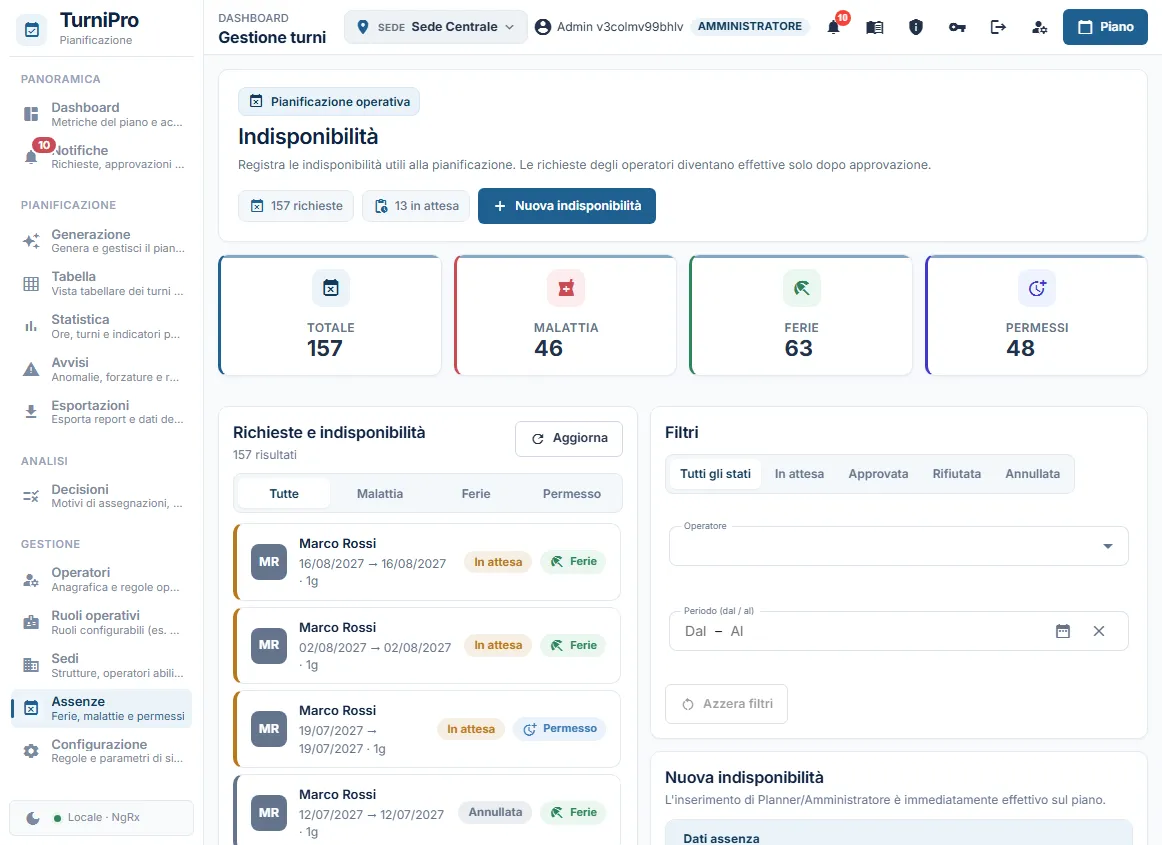This screenshot has width=1162, height=845.
Task: Click the admin account avatar icon
Action: pyautogui.click(x=543, y=27)
